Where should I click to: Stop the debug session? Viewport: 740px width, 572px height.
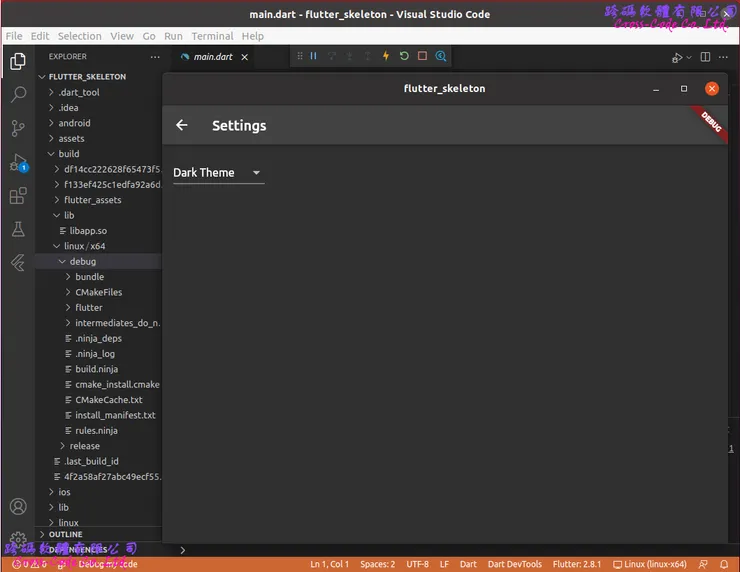coord(422,56)
